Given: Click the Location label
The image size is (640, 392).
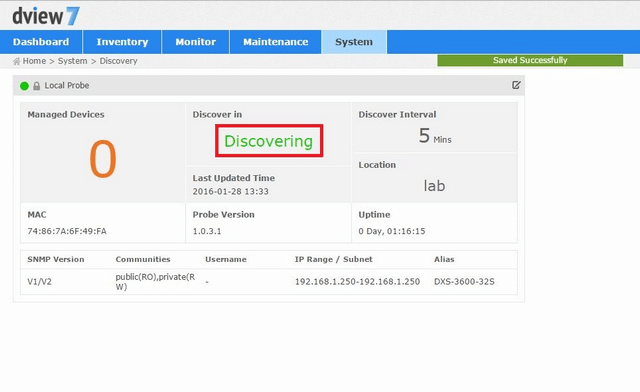Looking at the screenshot, I should tap(377, 165).
